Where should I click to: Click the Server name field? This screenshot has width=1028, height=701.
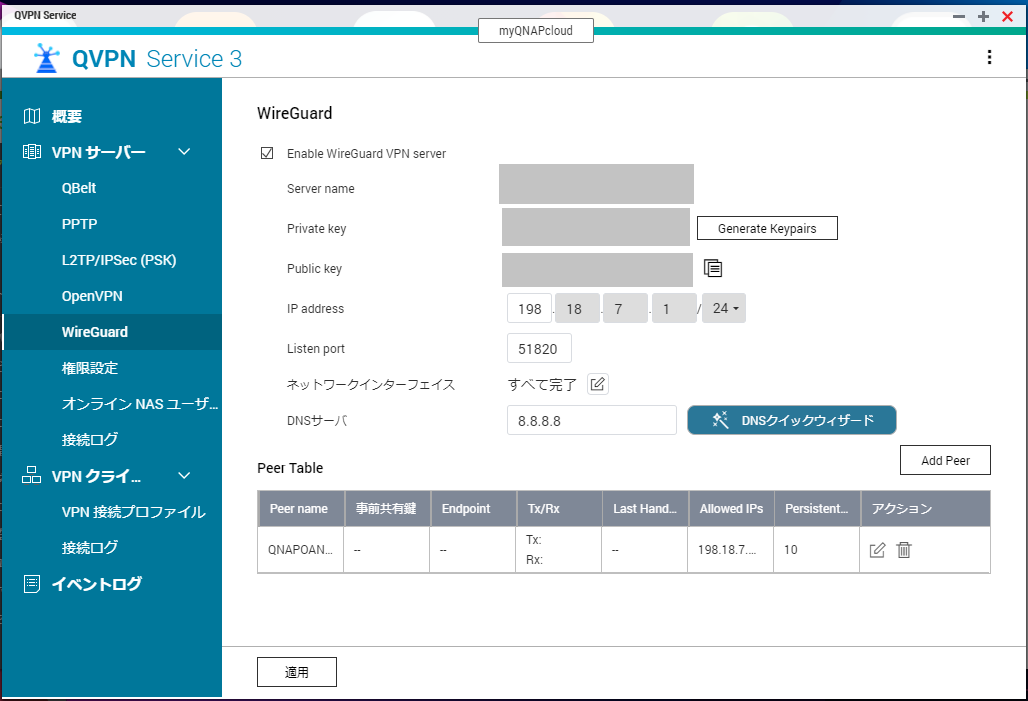[x=596, y=184]
